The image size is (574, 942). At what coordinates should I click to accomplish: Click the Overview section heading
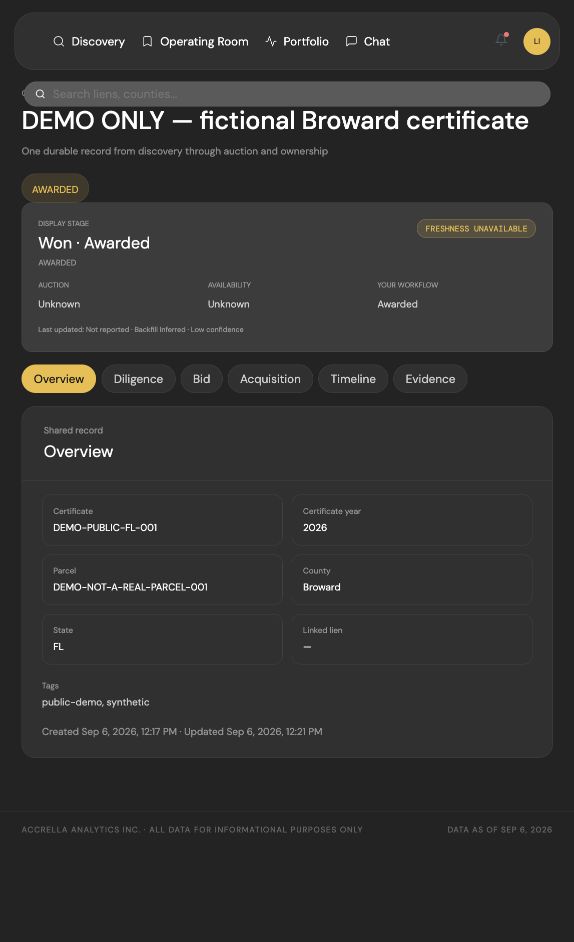[78, 451]
